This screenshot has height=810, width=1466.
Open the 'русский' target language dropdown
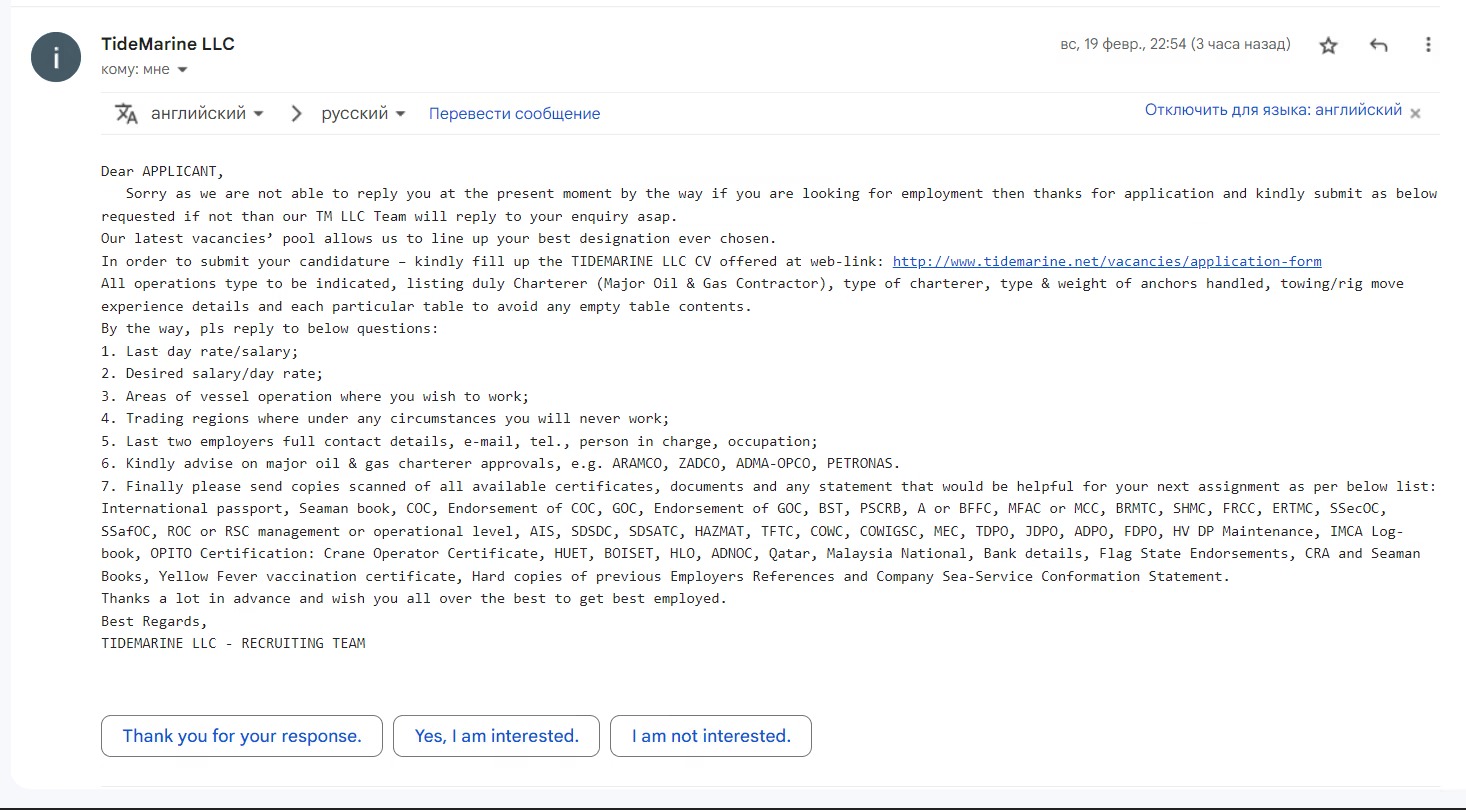coord(363,113)
